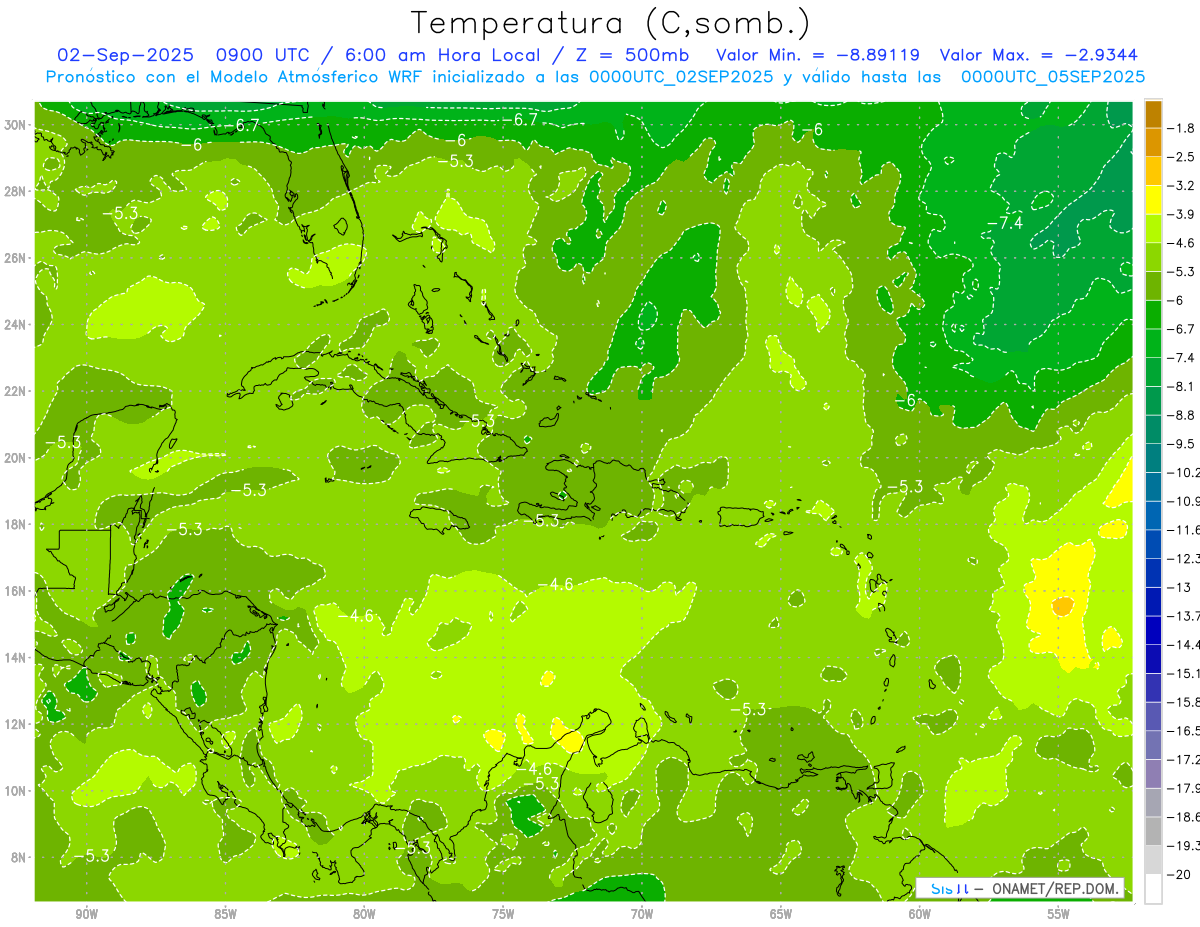The image size is (1200, 927).
Task: Click the '85W' longitude axis label
Action: 225,915
